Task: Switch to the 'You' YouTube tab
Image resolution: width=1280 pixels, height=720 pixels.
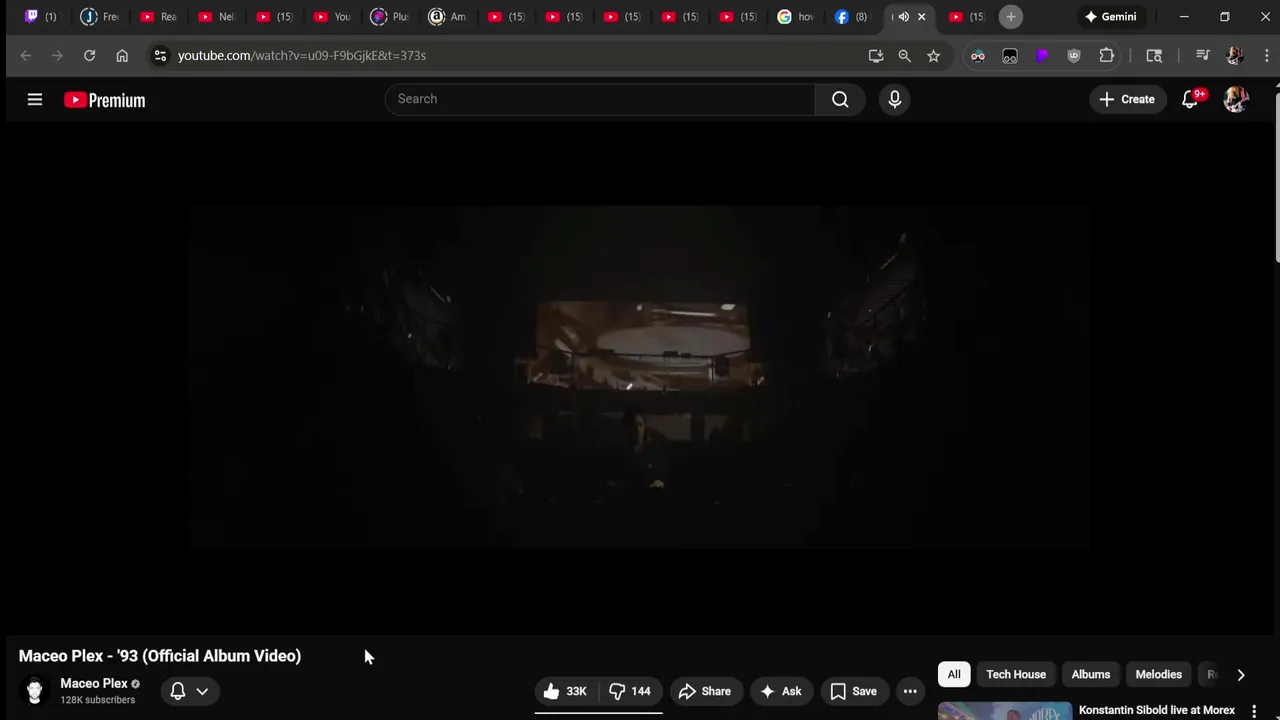Action: 332,17
